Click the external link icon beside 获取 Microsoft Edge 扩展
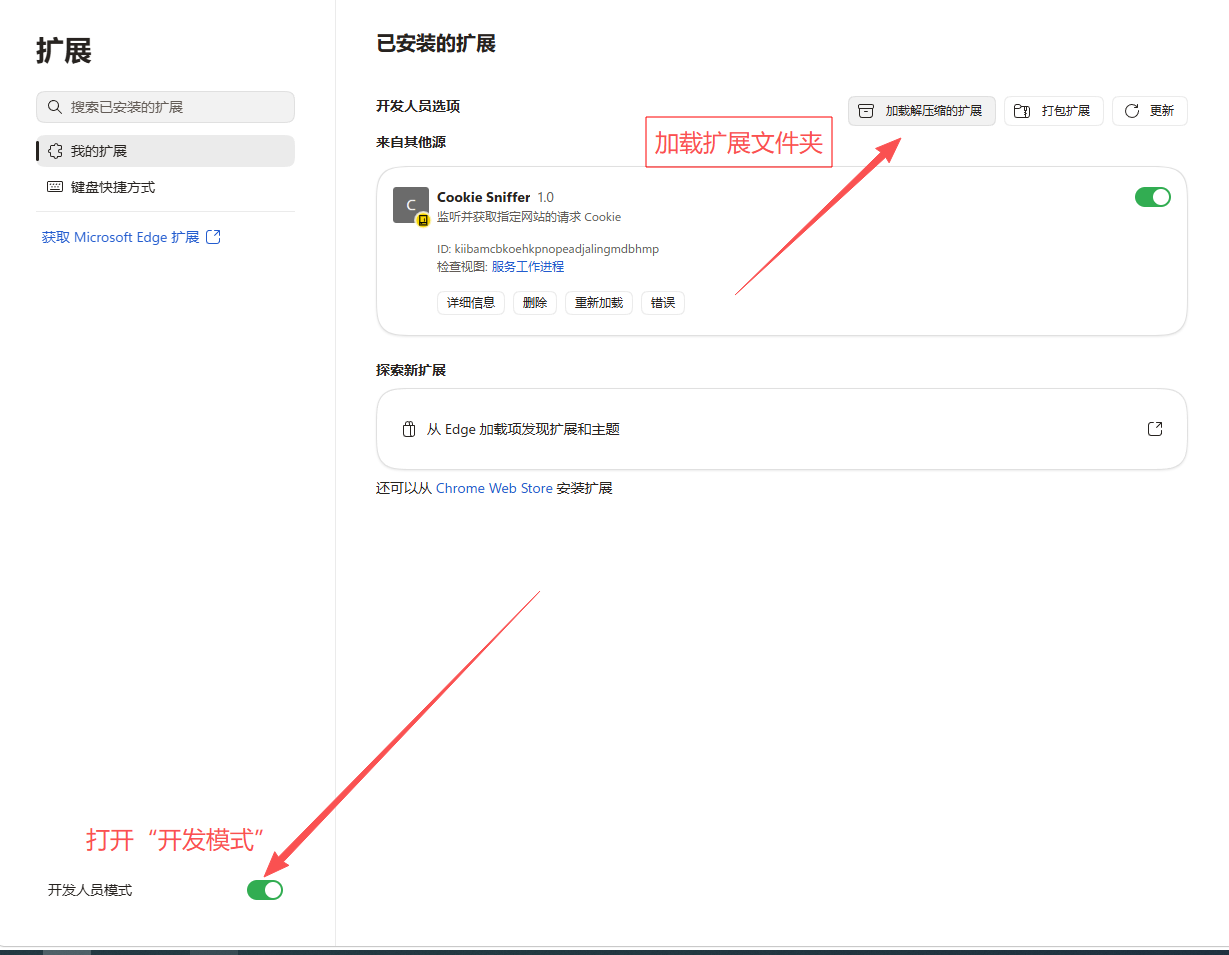This screenshot has height=955, width=1229. tap(213, 237)
